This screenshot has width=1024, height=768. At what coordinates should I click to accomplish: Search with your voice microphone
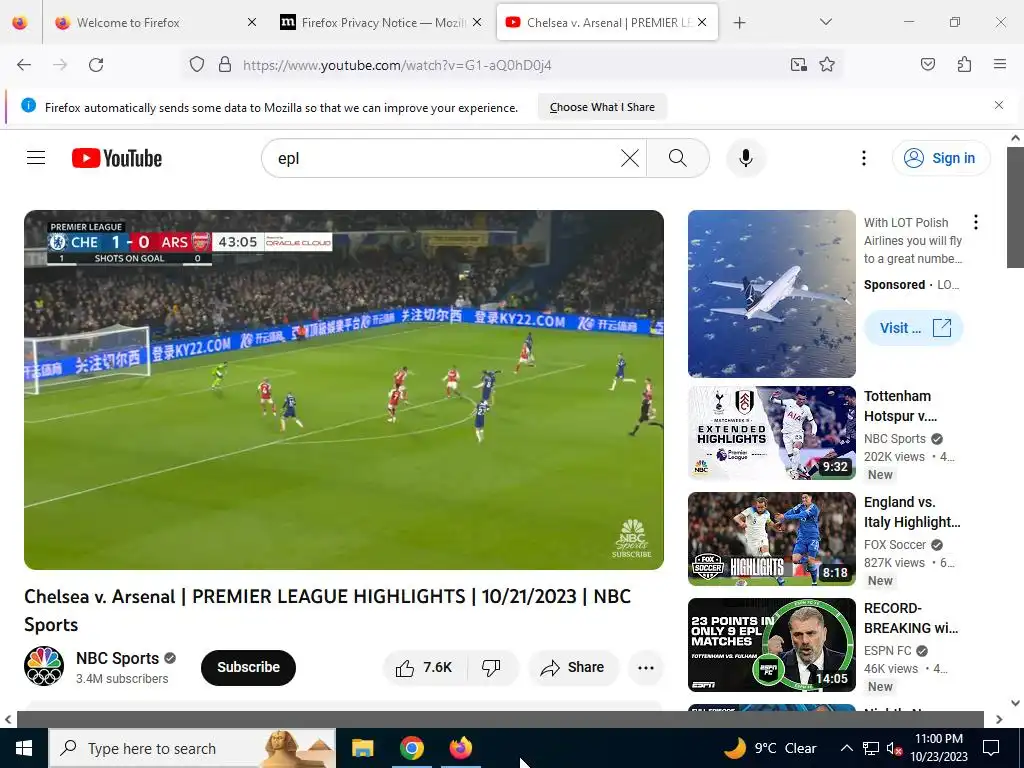click(745, 158)
